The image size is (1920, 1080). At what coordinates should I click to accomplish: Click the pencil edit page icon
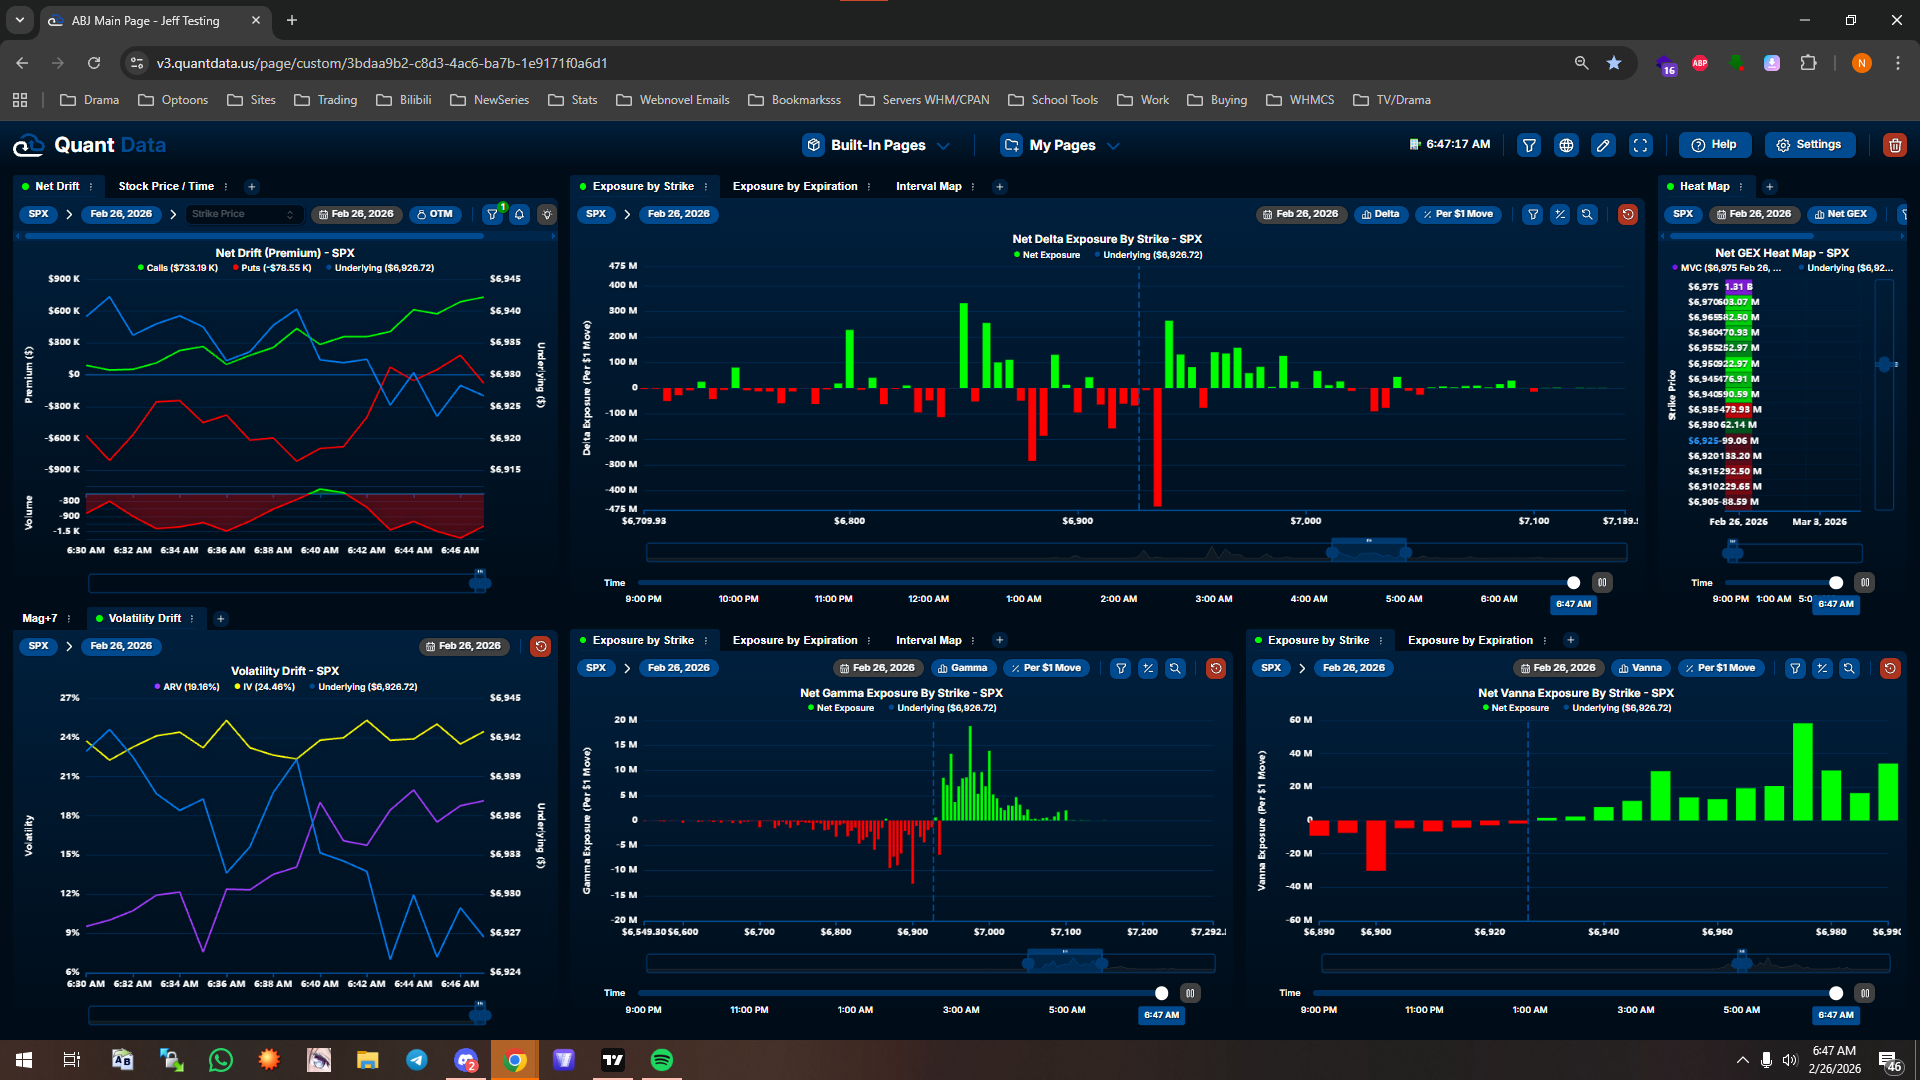coord(1603,145)
